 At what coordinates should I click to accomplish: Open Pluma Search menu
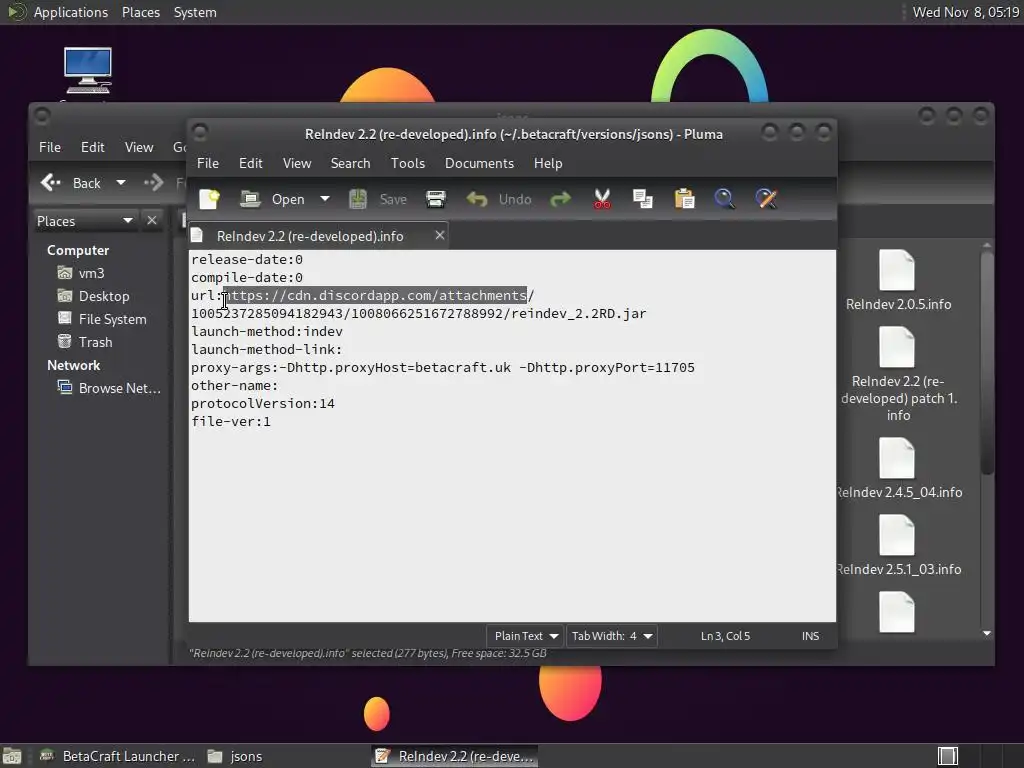point(350,163)
